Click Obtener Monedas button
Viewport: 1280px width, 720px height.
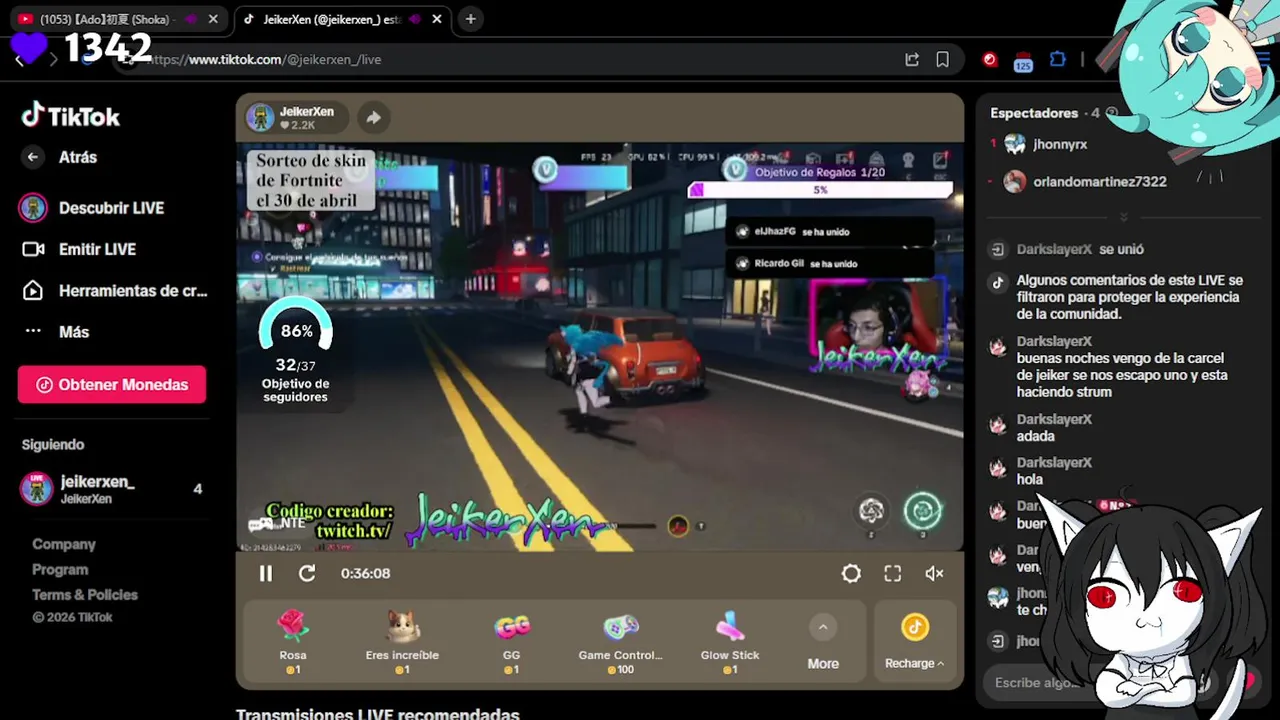tap(112, 385)
